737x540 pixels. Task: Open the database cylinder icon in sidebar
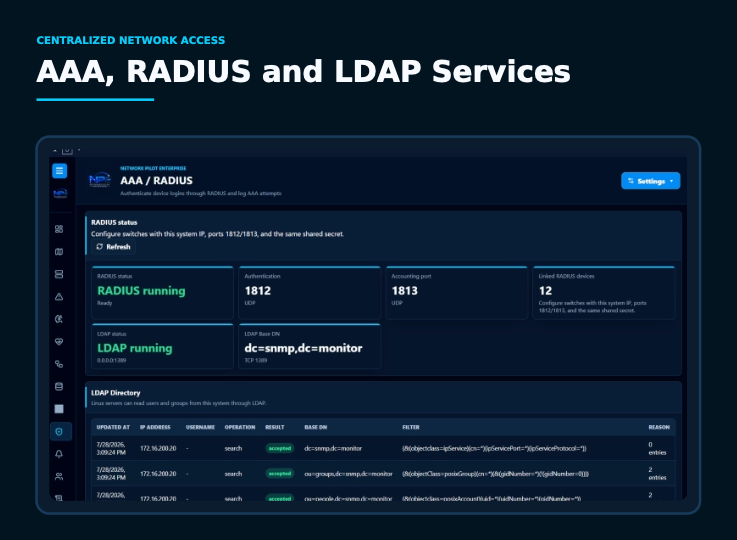pos(59,386)
